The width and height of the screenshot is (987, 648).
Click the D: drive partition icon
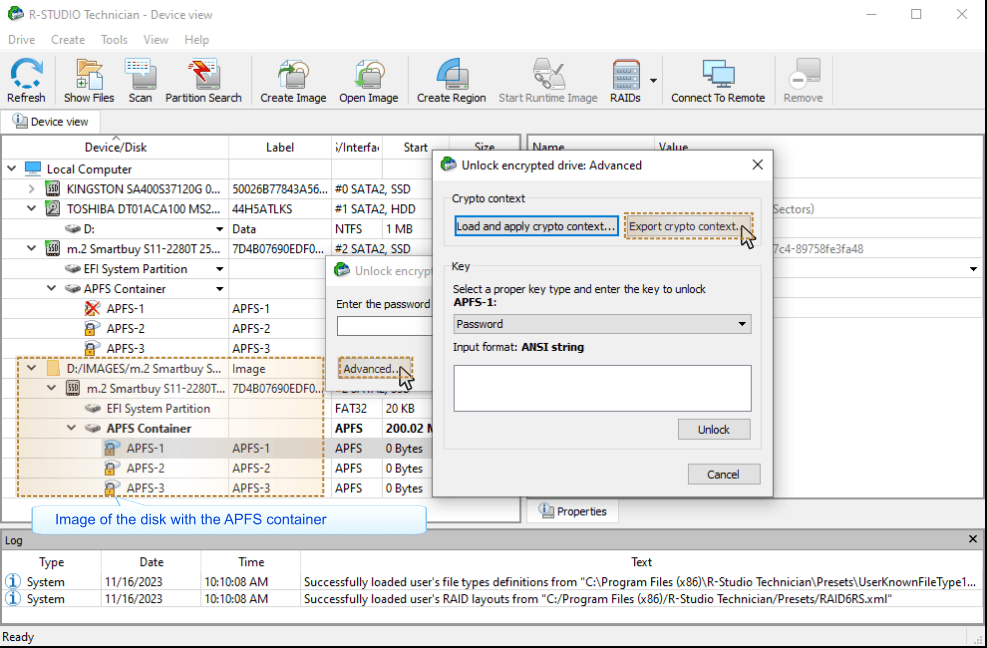[x=73, y=229]
